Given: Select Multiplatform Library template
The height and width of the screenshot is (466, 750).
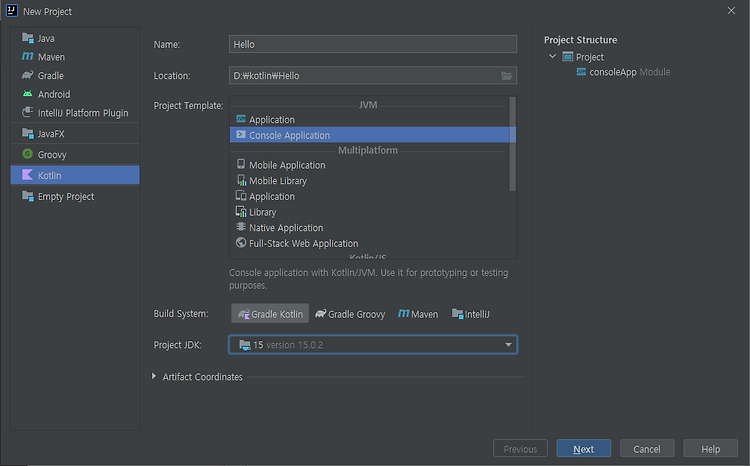Looking at the screenshot, I should (370, 212).
